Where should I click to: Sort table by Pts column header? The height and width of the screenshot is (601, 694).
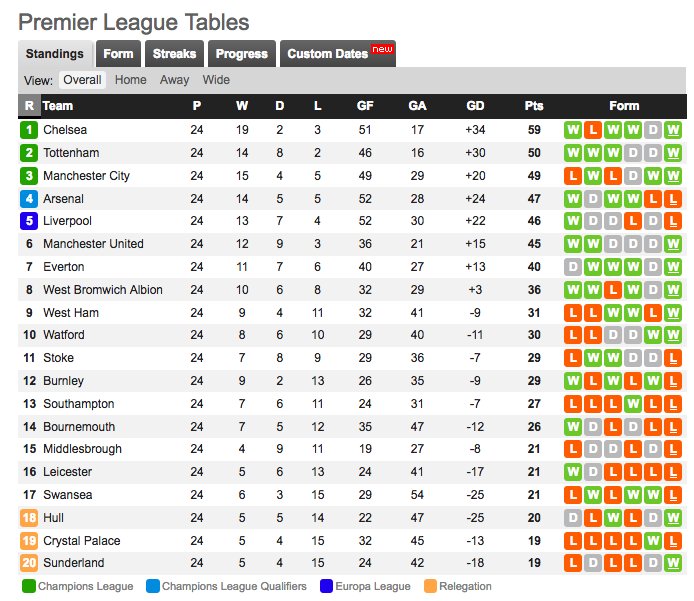point(534,106)
